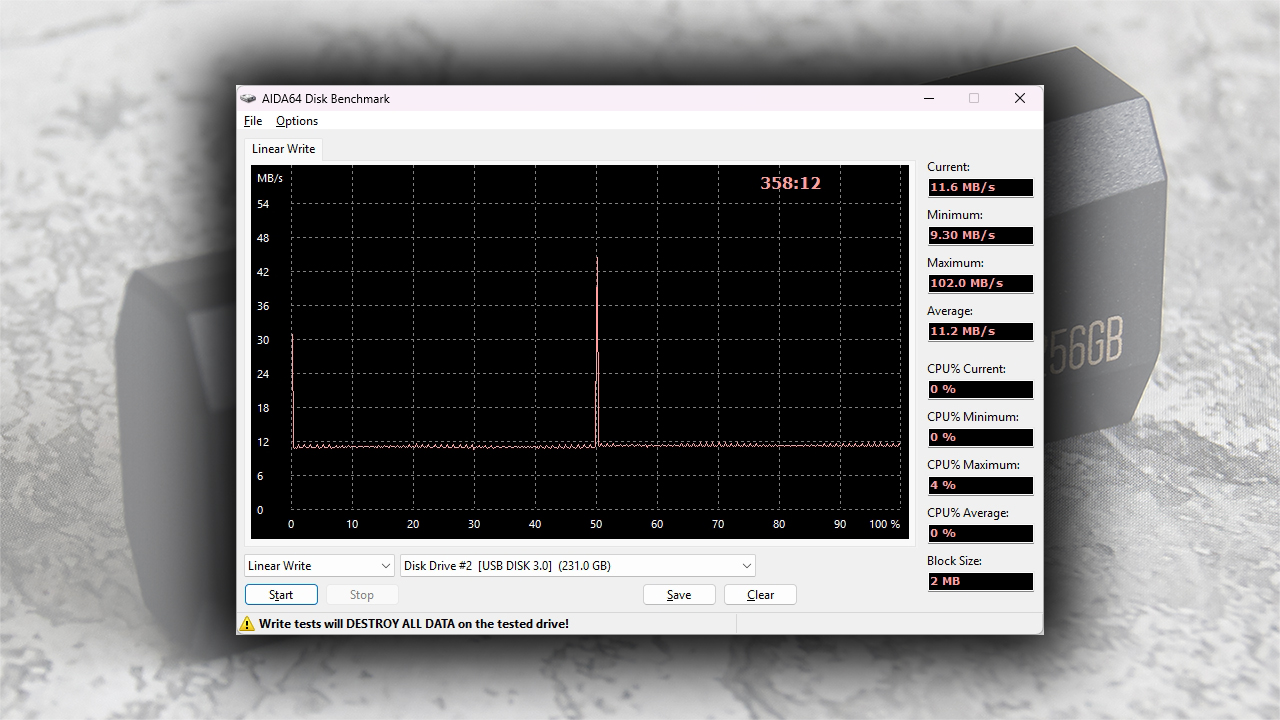This screenshot has width=1280, height=720.
Task: Click the Average speed value 11.2 MB/s
Action: point(980,331)
